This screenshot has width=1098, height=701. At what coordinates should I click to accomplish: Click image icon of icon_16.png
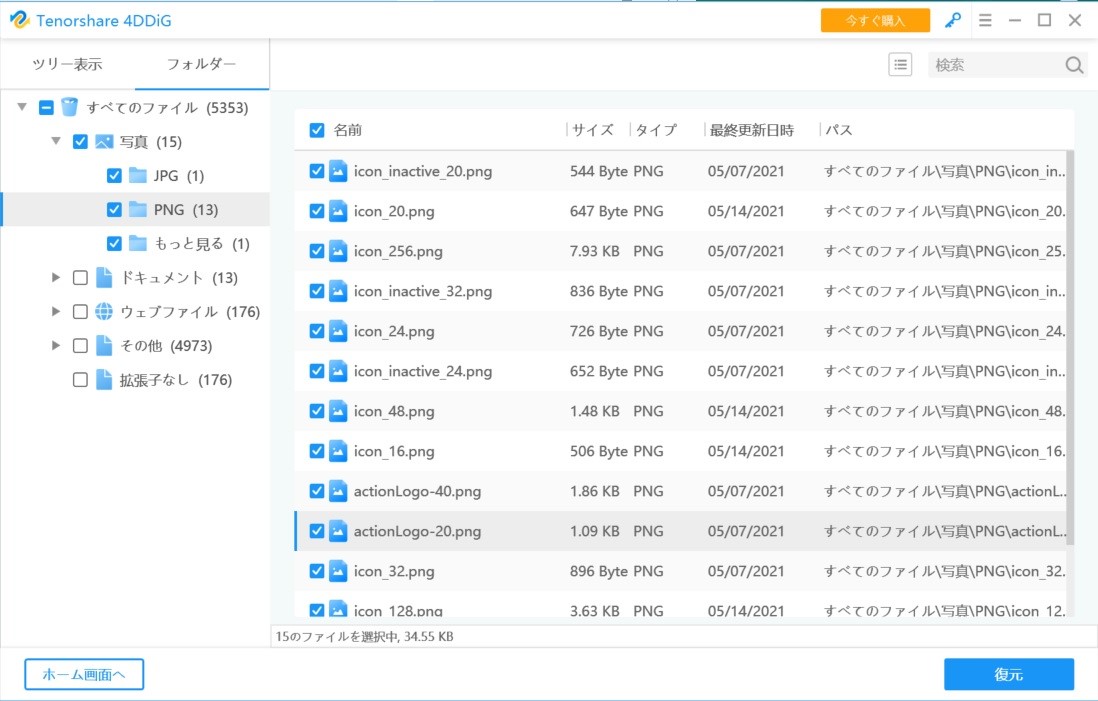338,451
